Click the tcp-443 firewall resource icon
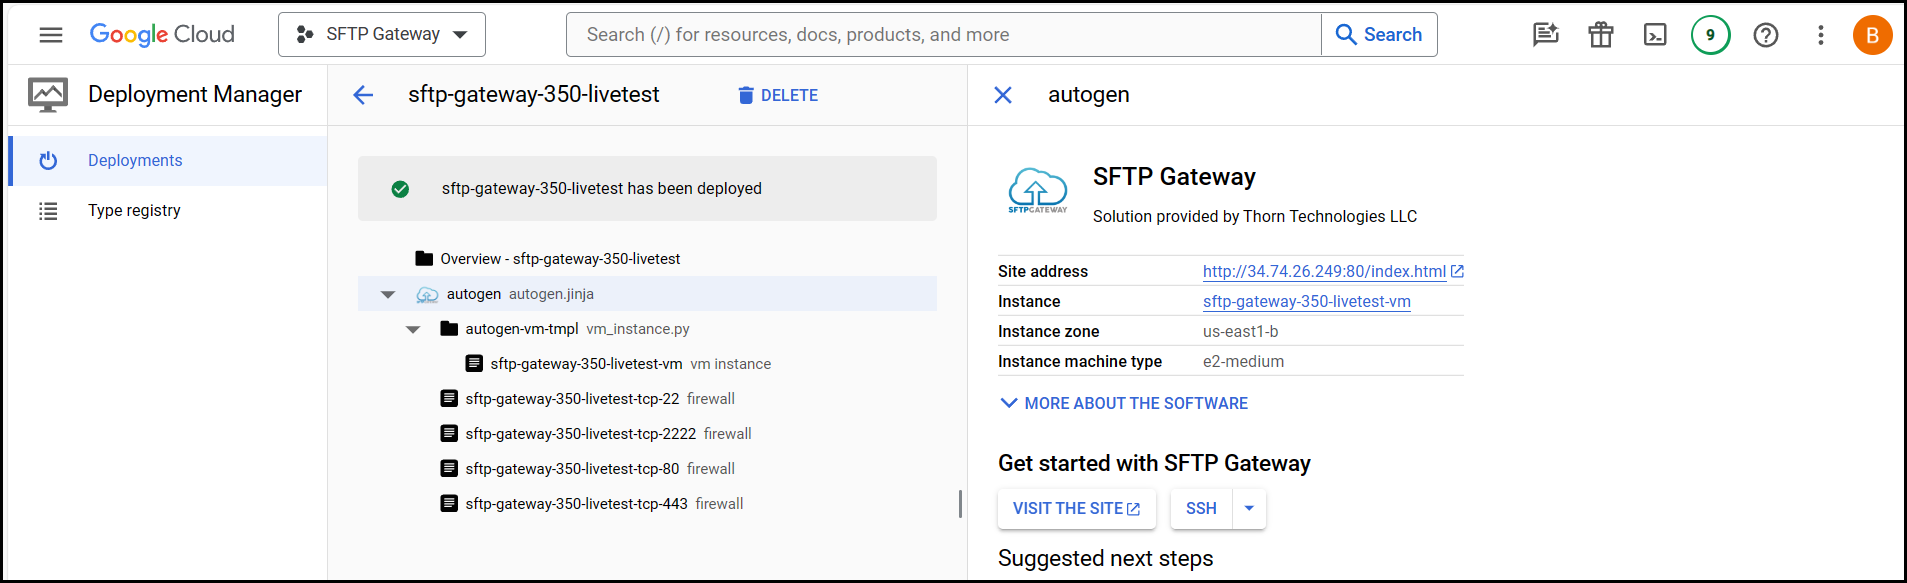The image size is (1907, 583). click(449, 504)
